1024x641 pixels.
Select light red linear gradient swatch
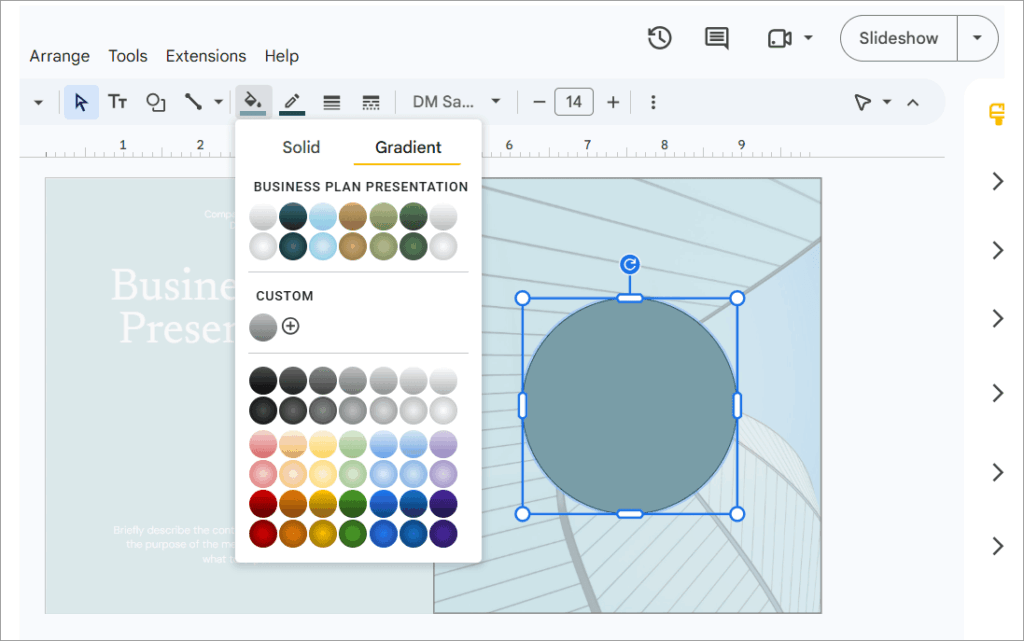click(263, 445)
